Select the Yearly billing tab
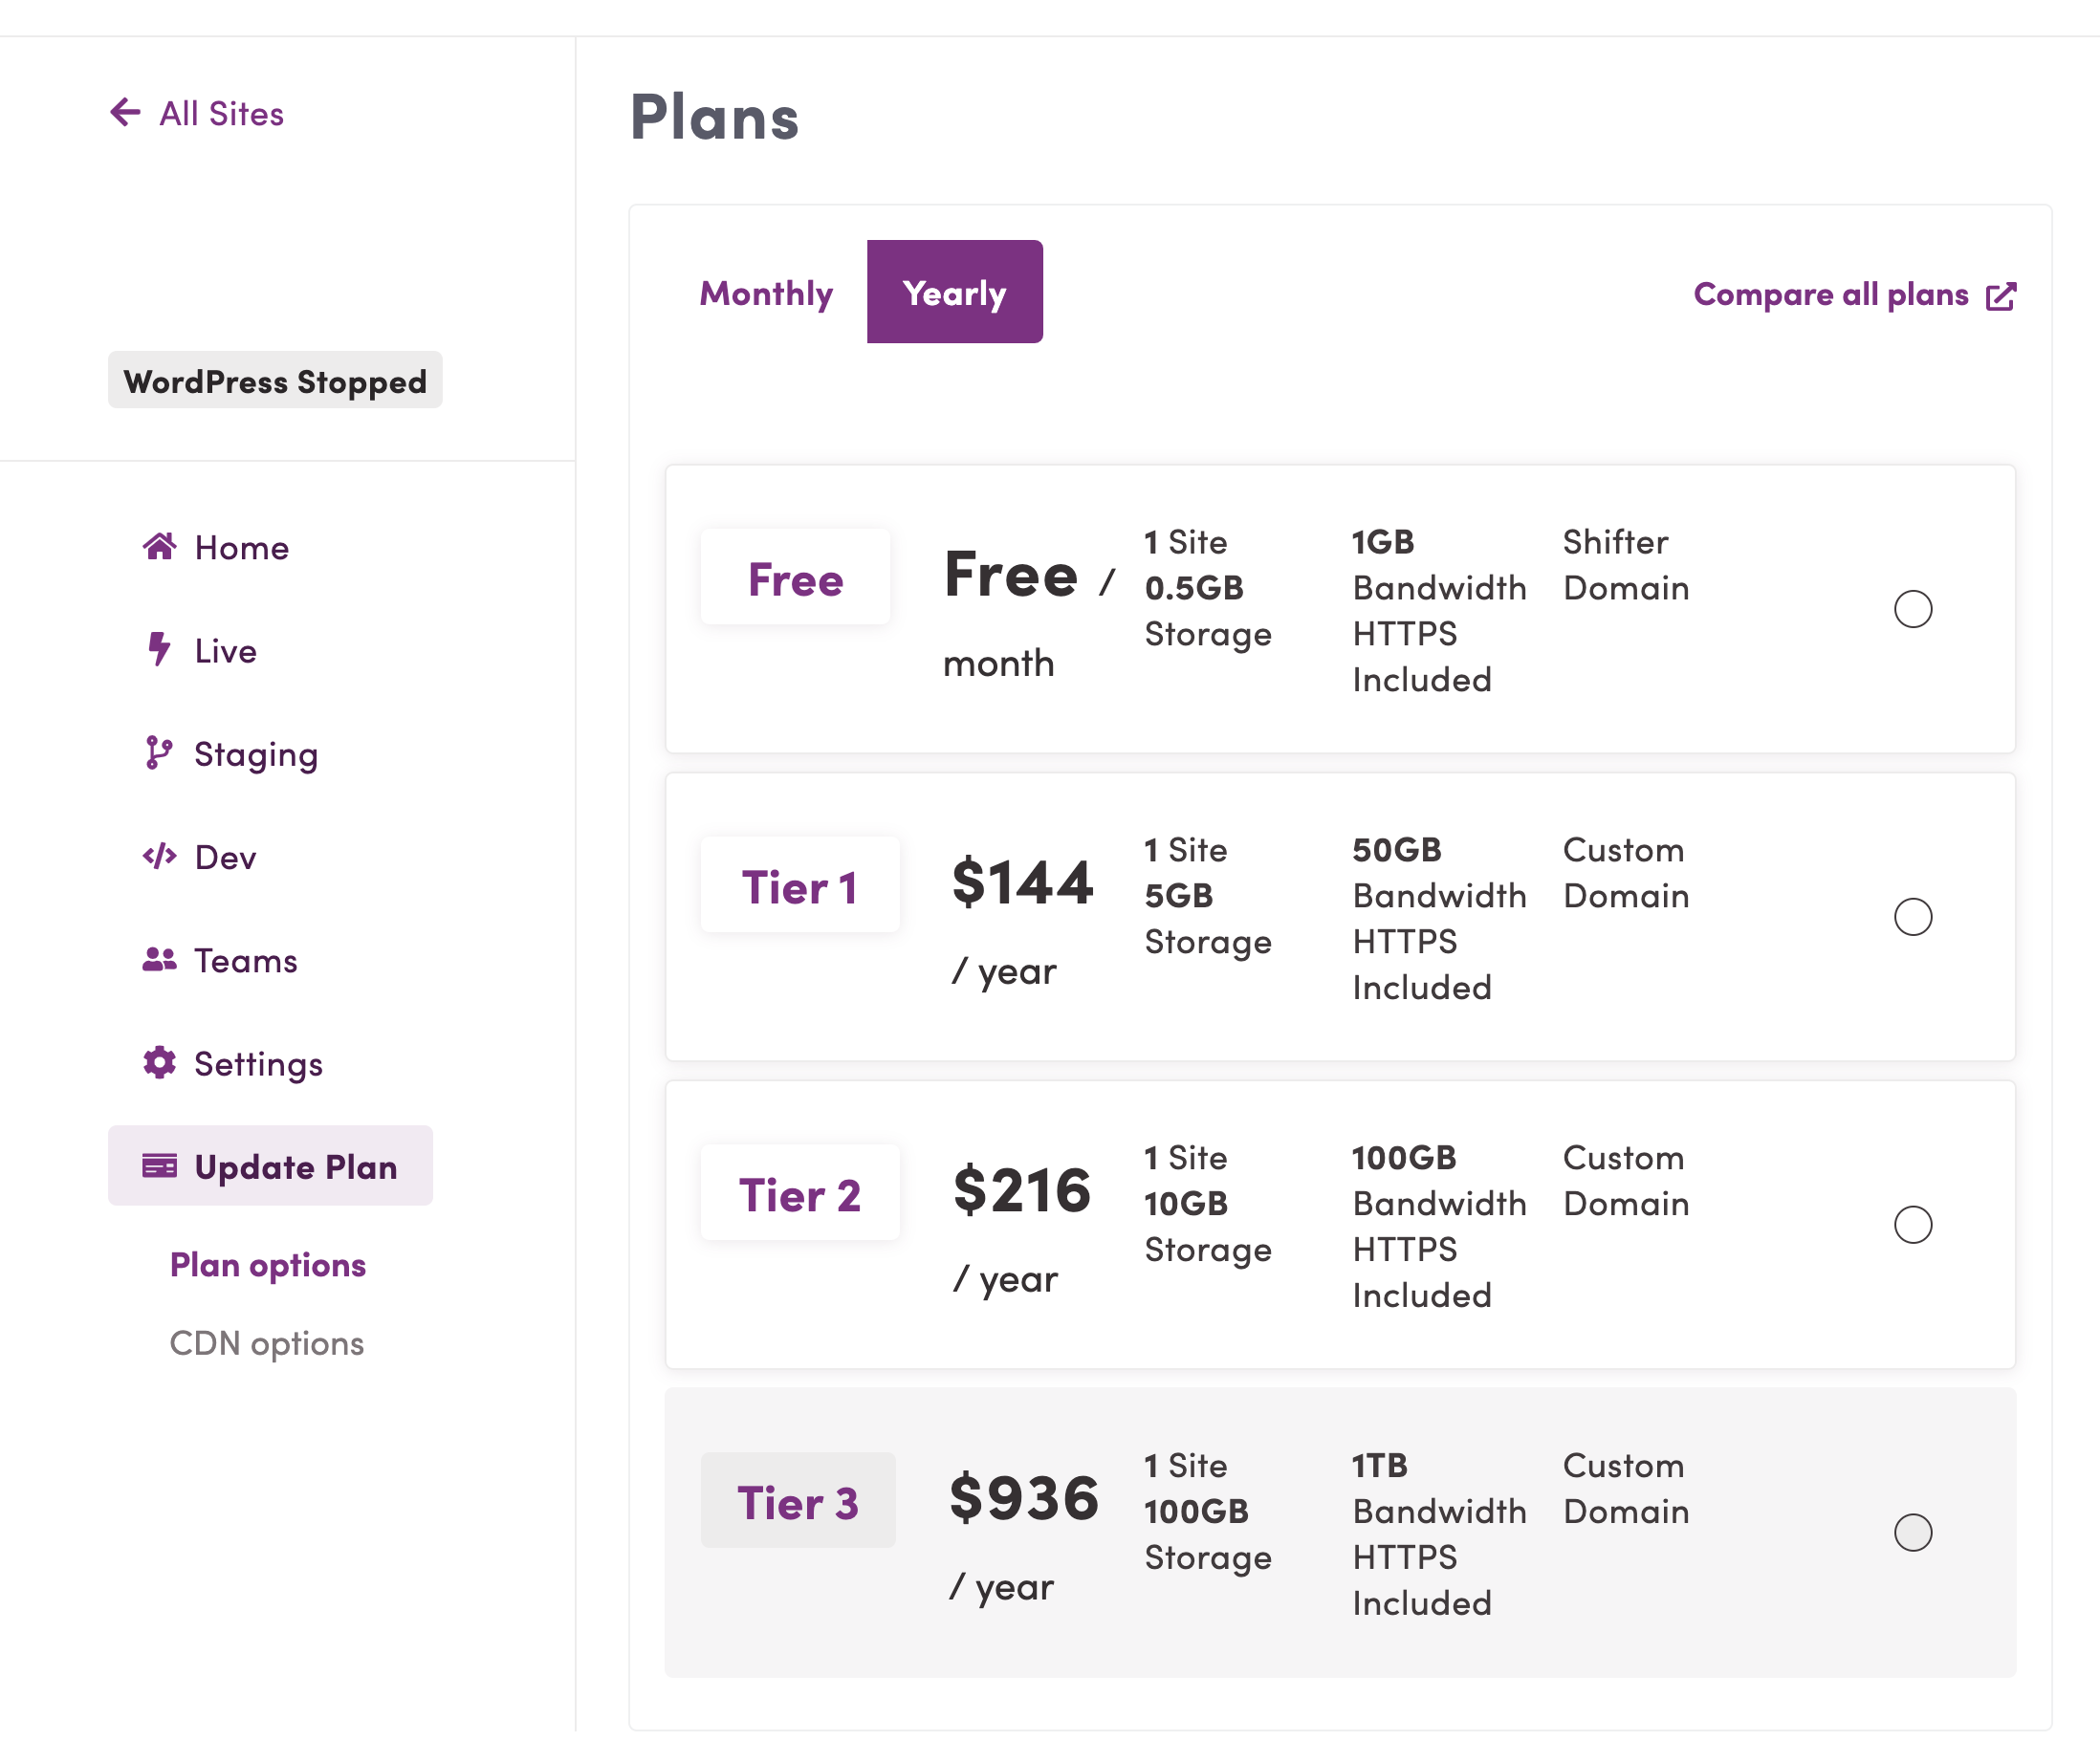The height and width of the screenshot is (1741, 2100). (955, 292)
